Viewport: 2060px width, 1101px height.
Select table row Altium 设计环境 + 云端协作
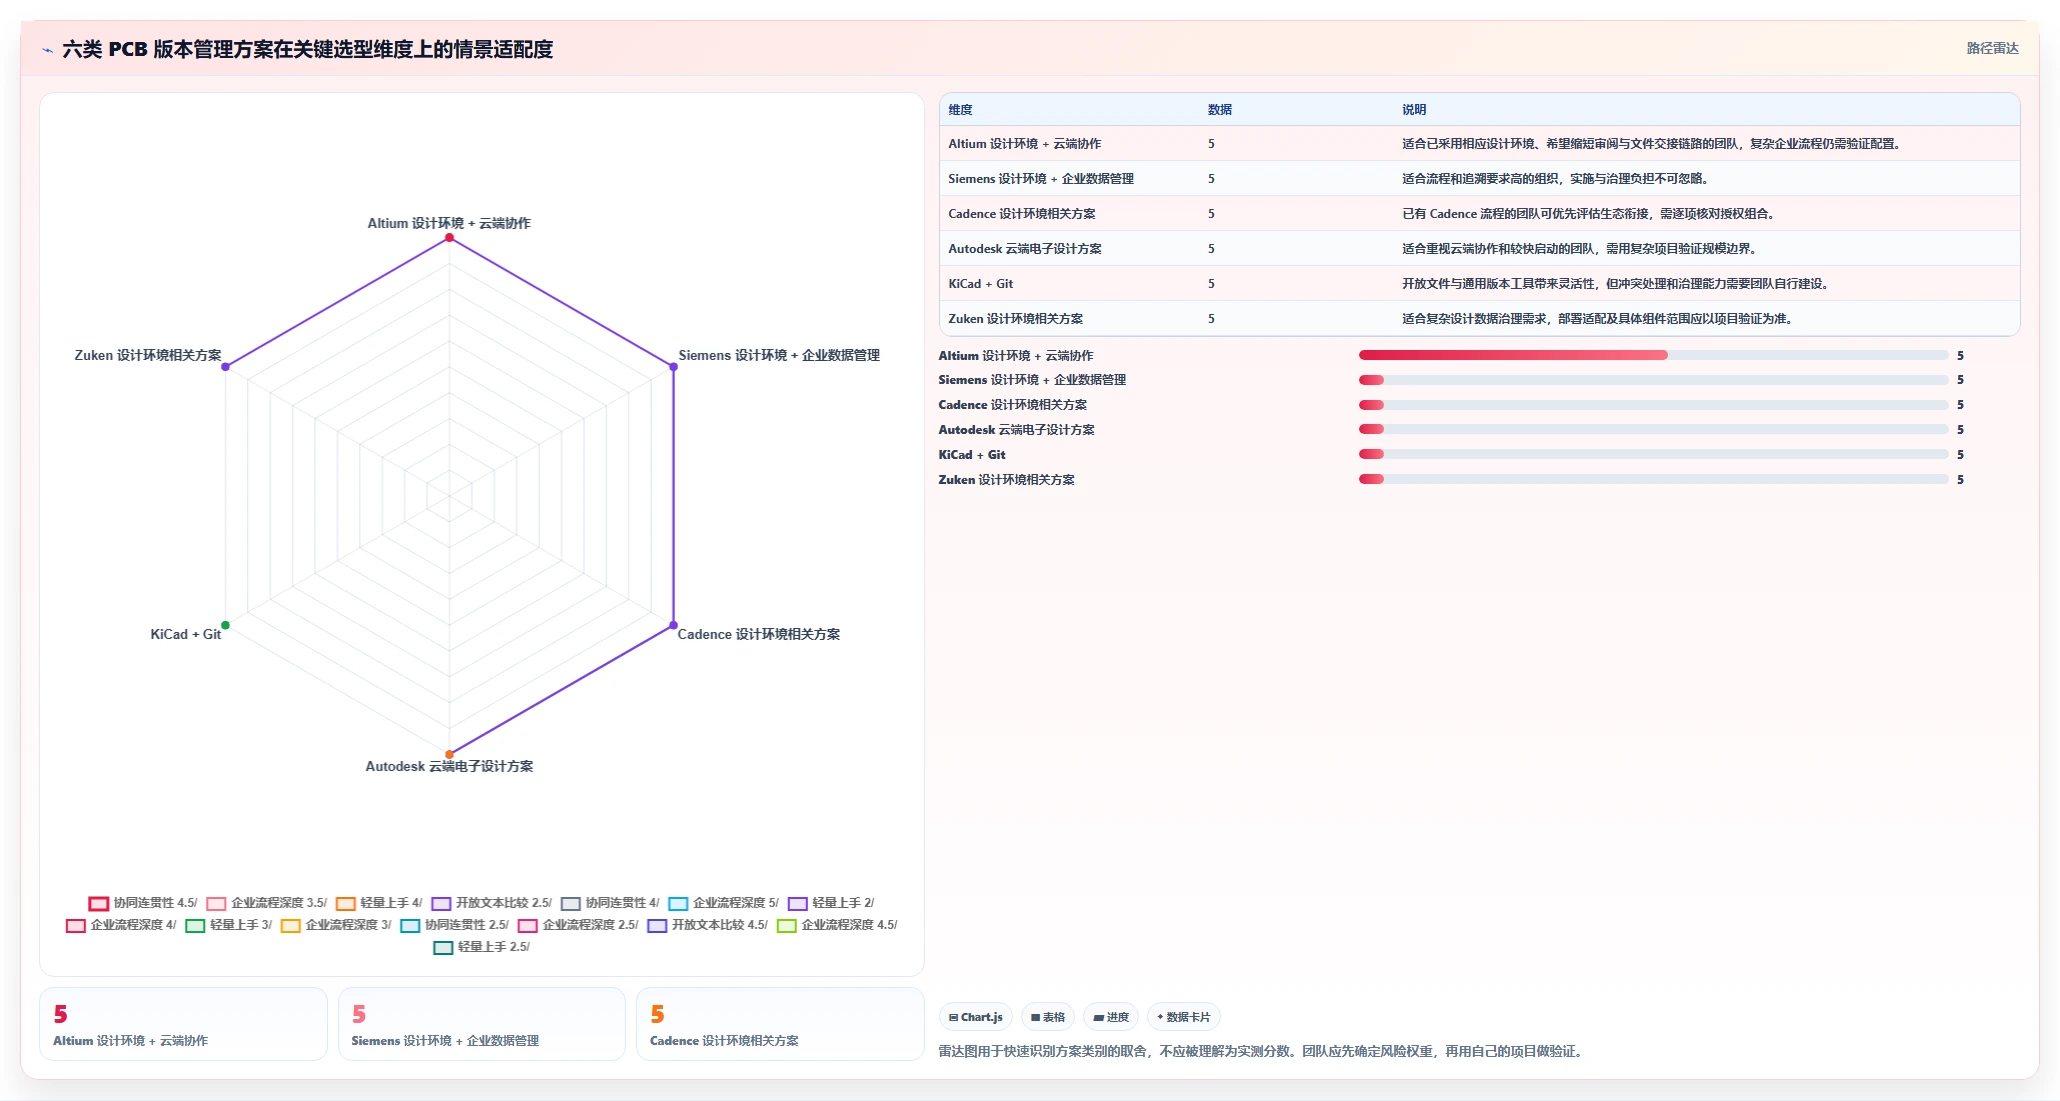pos(1479,144)
